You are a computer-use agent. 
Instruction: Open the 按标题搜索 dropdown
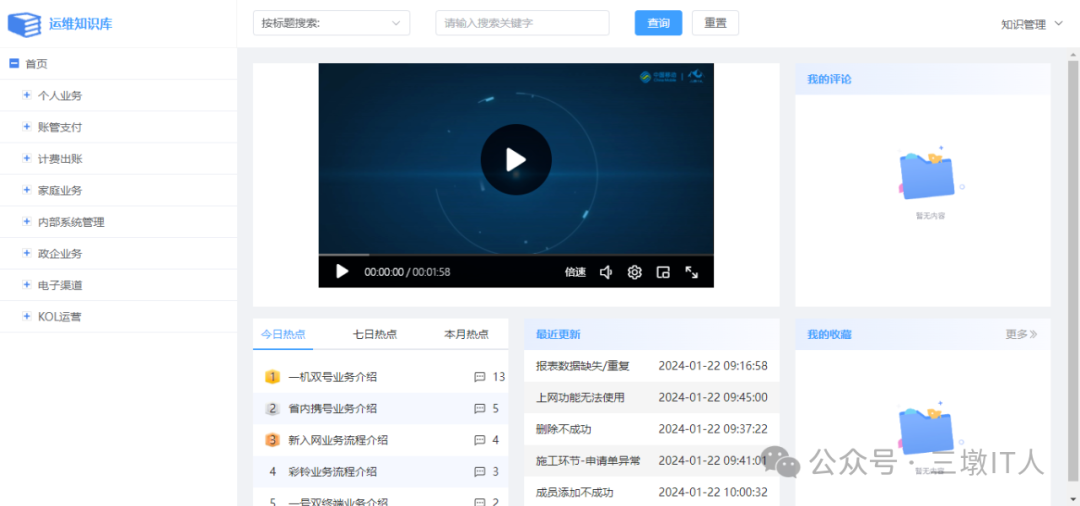click(331, 23)
